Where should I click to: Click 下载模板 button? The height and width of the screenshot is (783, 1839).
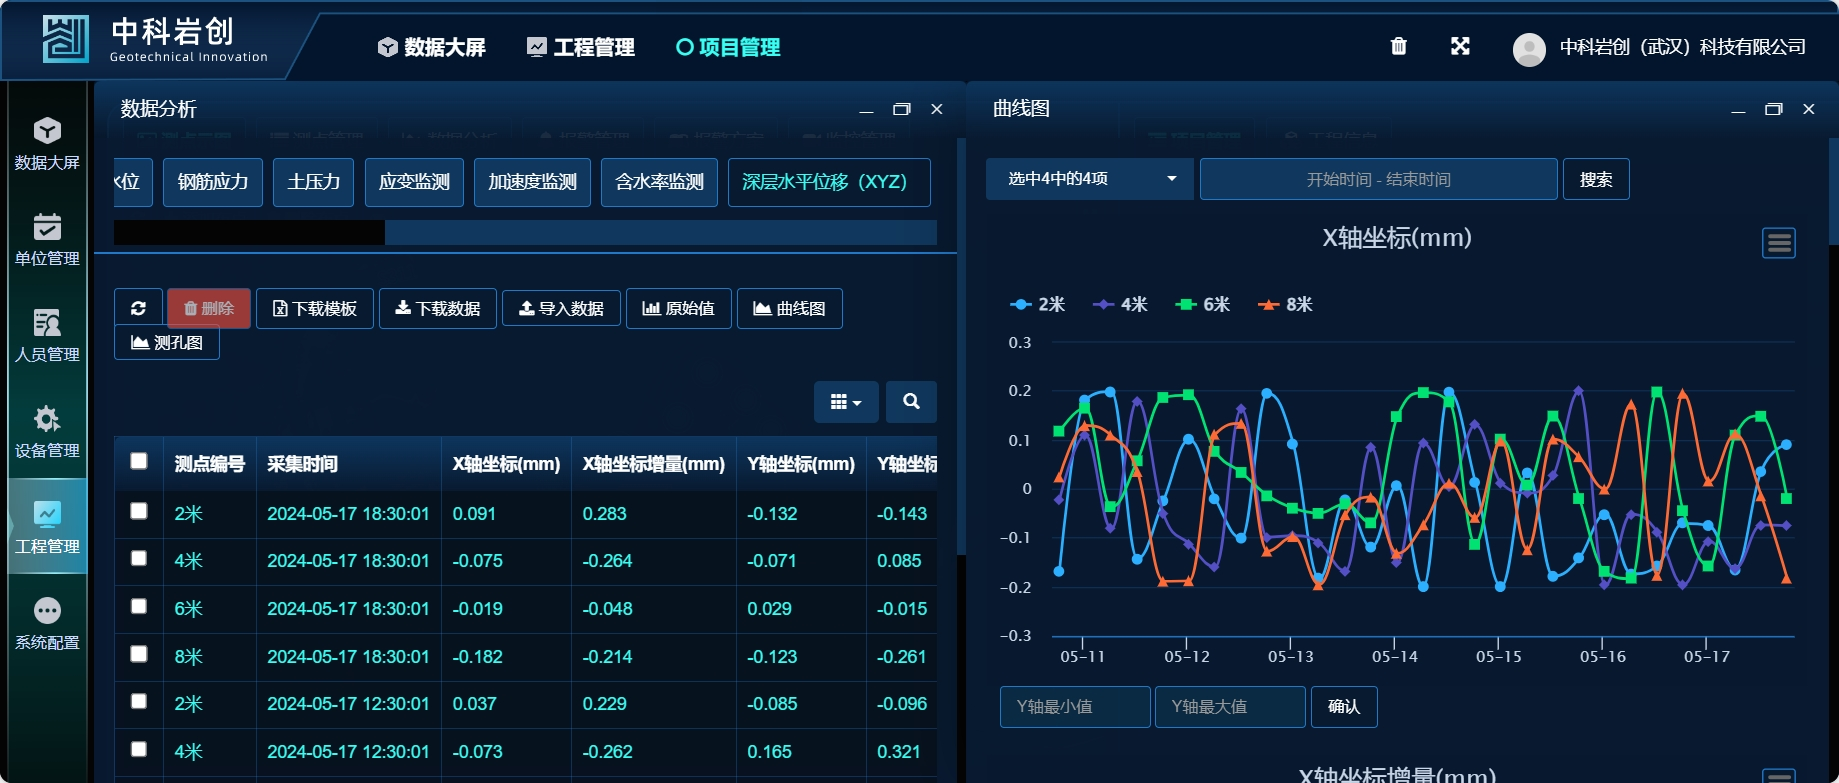coord(315,308)
